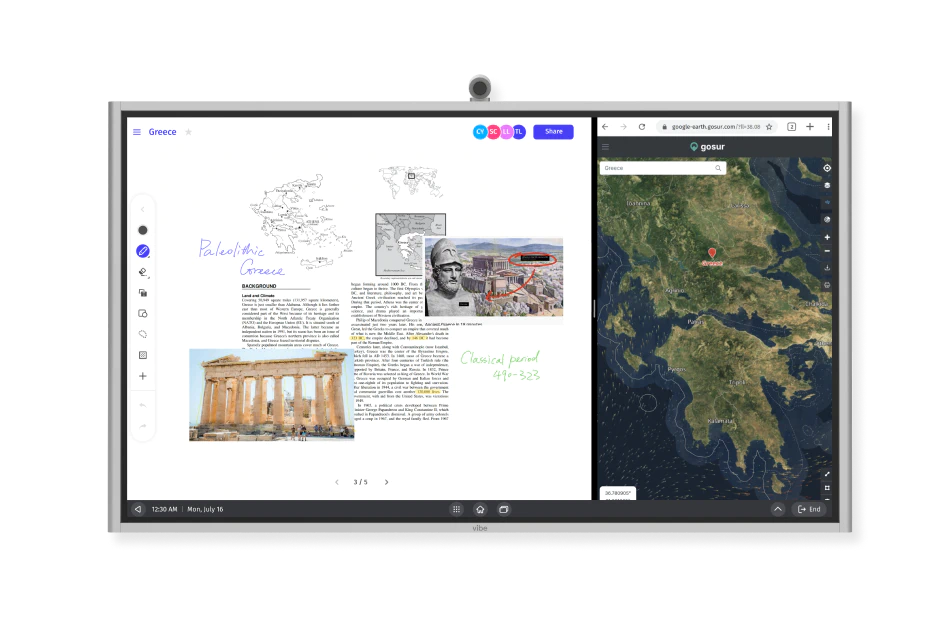Bookmark the google-earth.gosur.com page
Viewport: 948px width, 628px height.
770,127
